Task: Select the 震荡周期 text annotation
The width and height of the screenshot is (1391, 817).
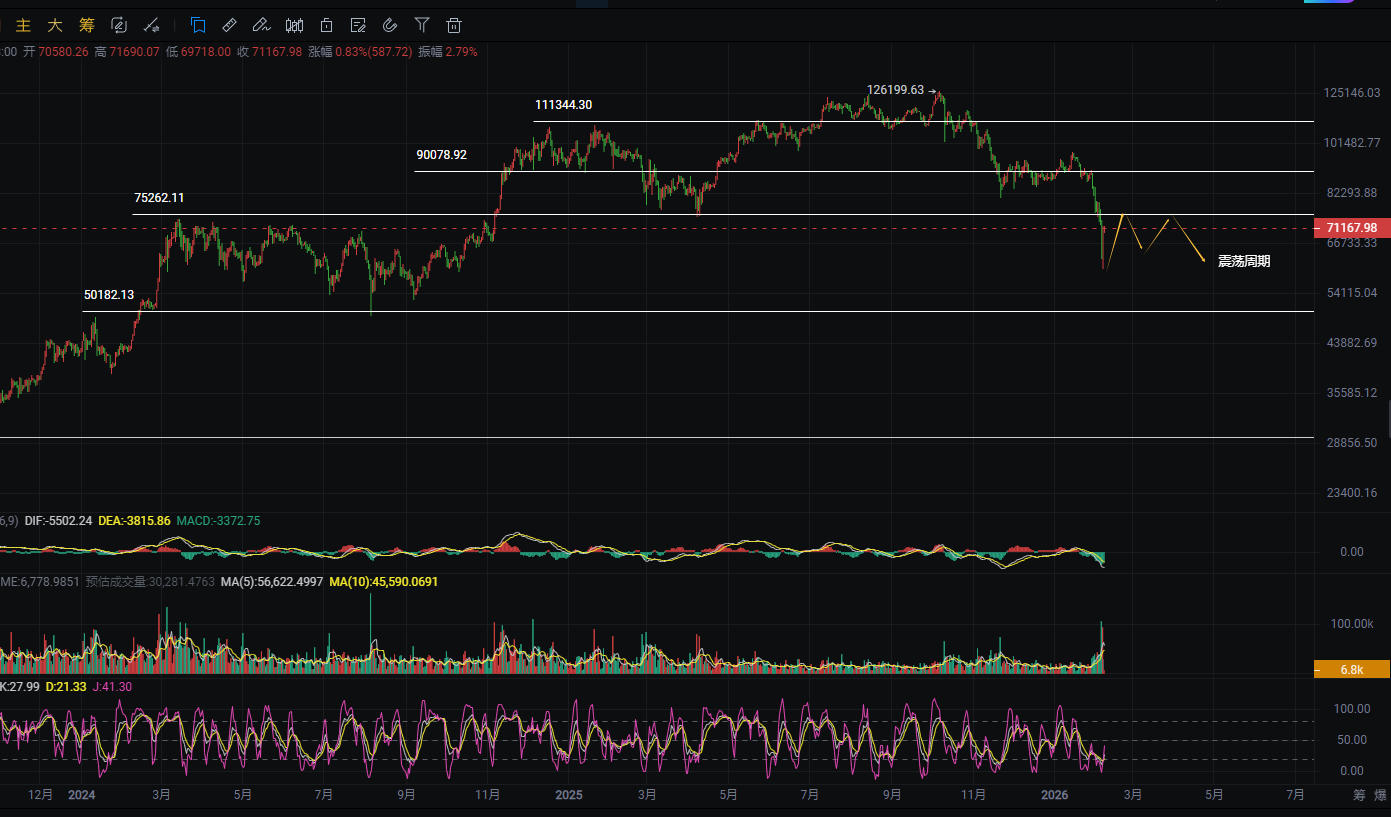Action: tap(1244, 262)
